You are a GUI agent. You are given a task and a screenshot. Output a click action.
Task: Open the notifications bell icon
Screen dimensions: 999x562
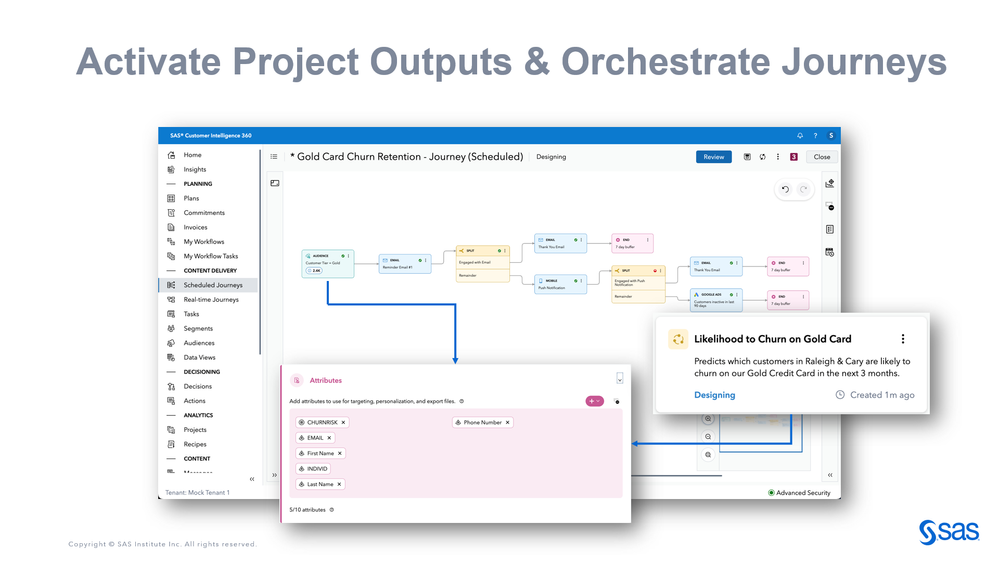(x=800, y=136)
